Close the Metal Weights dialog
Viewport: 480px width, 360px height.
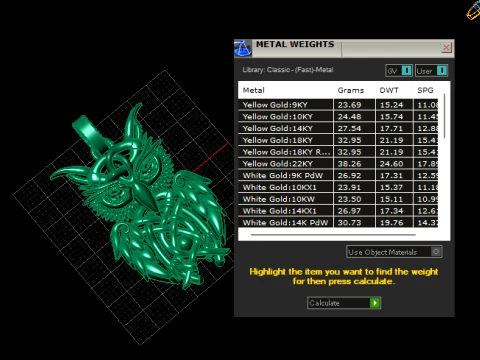pos(446,48)
